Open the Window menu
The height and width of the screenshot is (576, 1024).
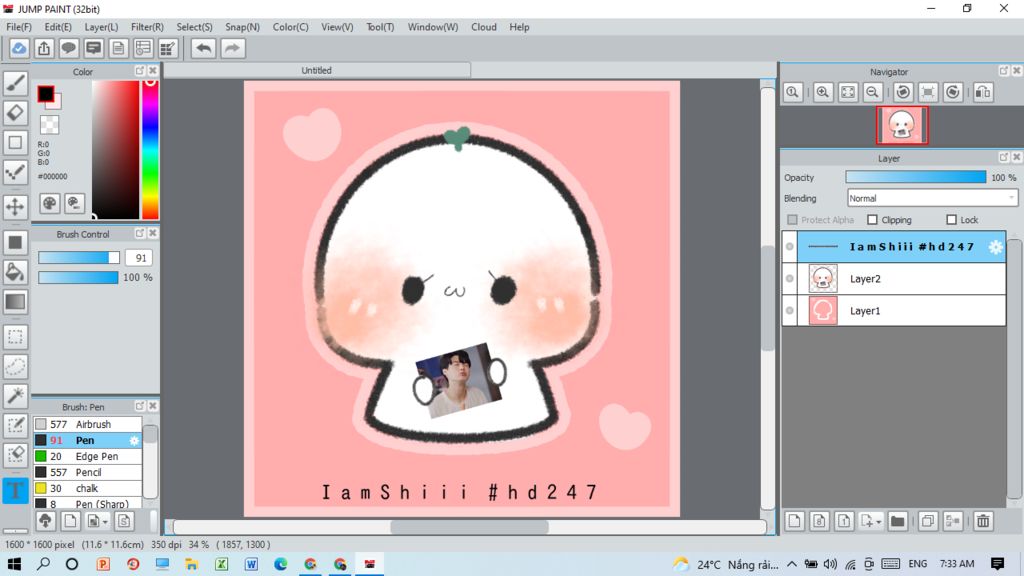[433, 27]
